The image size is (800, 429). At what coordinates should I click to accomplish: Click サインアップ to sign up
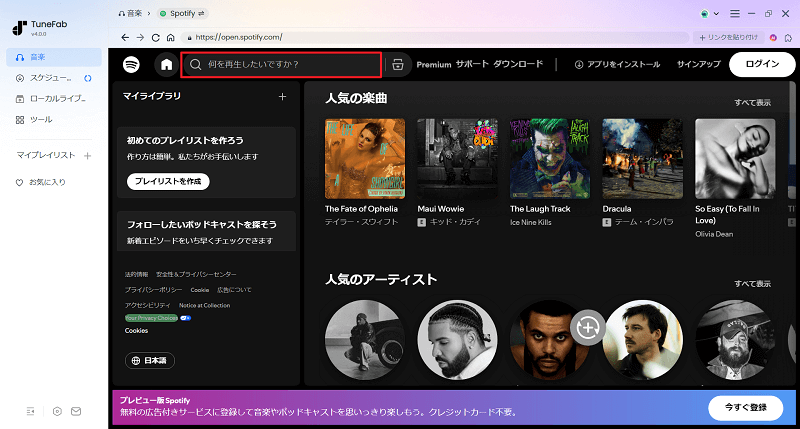click(x=698, y=64)
